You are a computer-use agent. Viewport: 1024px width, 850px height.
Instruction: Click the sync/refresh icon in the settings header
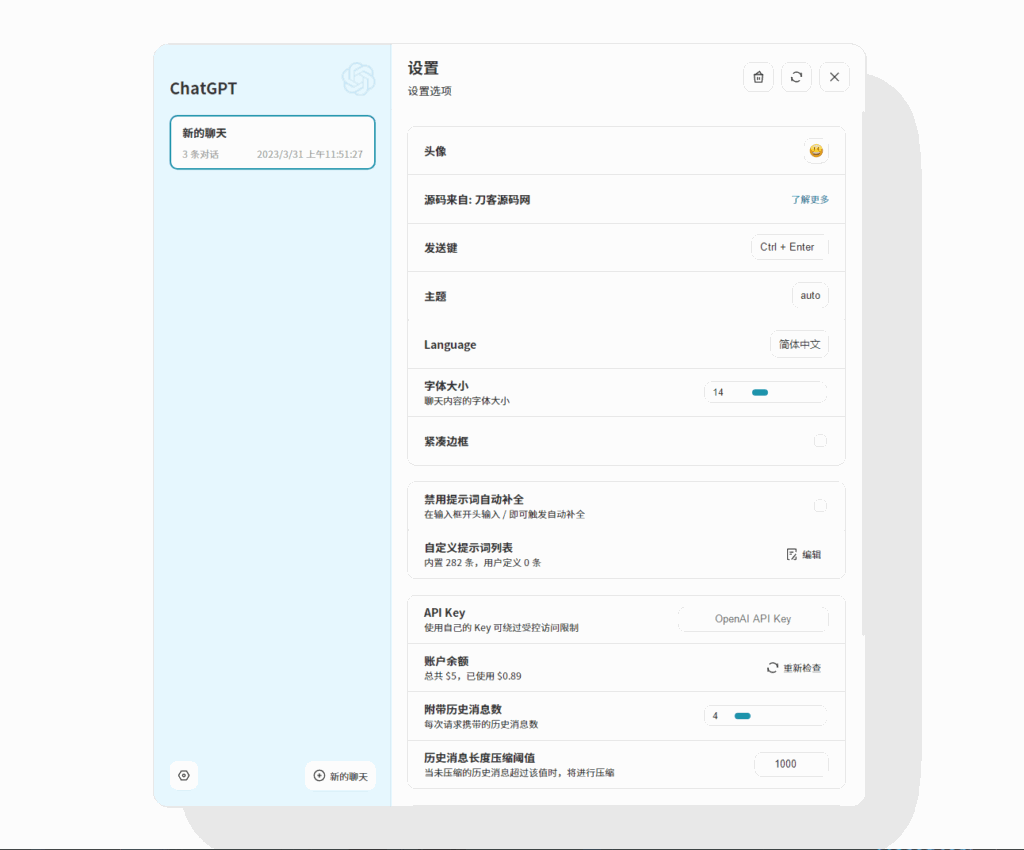(796, 77)
